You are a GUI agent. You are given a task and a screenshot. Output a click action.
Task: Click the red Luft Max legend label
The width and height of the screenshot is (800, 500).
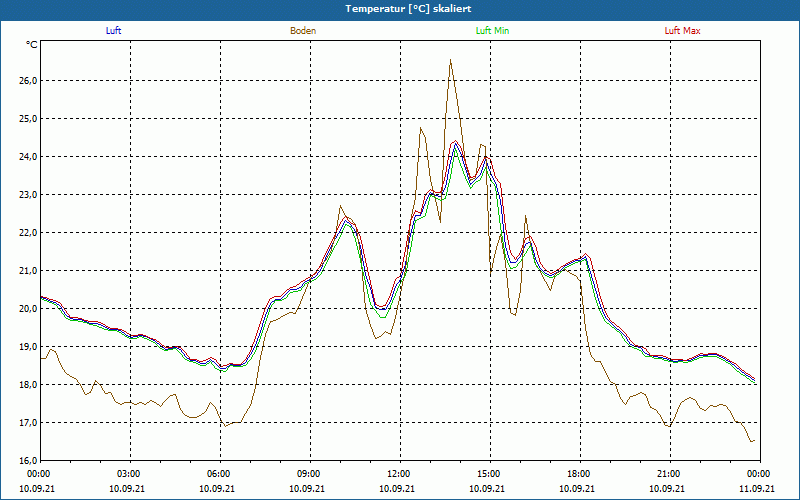pyautogui.click(x=682, y=31)
